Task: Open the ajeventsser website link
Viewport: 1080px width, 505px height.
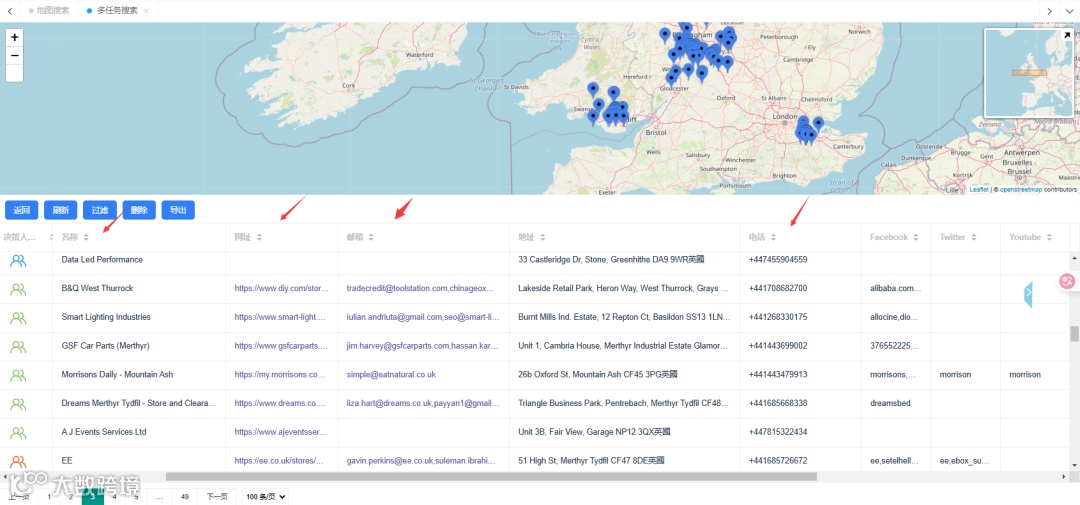Action: pos(280,433)
